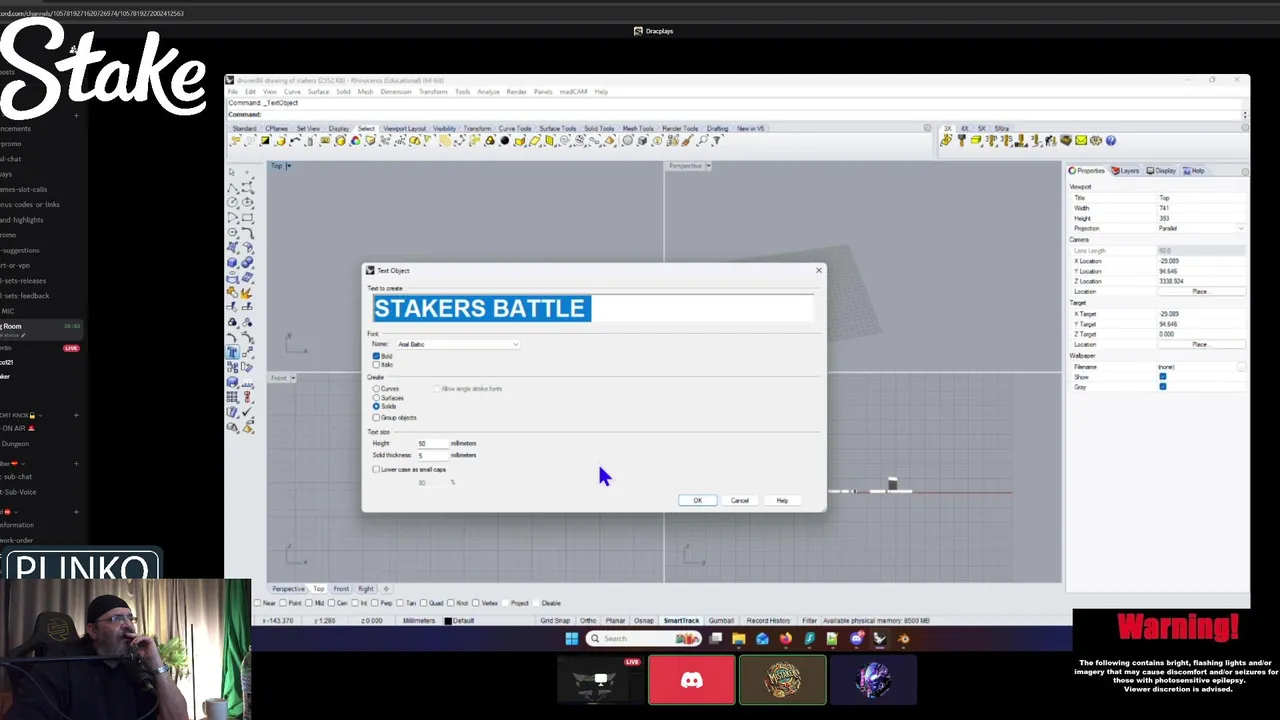Image resolution: width=1280 pixels, height=720 pixels.
Task: Enable the Vertex osnap checkbox
Action: tap(477, 603)
